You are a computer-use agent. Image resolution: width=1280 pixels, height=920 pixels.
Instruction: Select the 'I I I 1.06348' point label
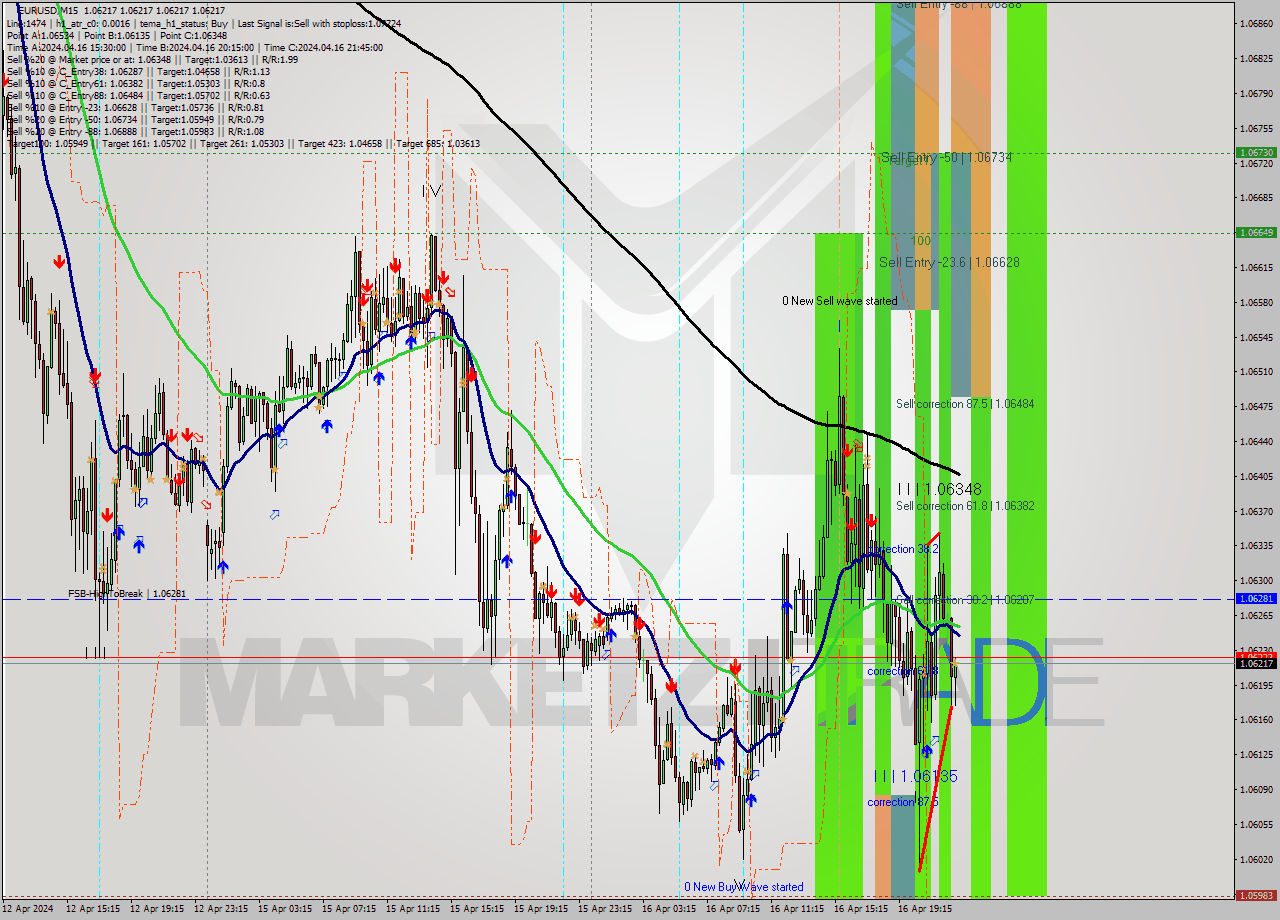[x=939, y=489]
